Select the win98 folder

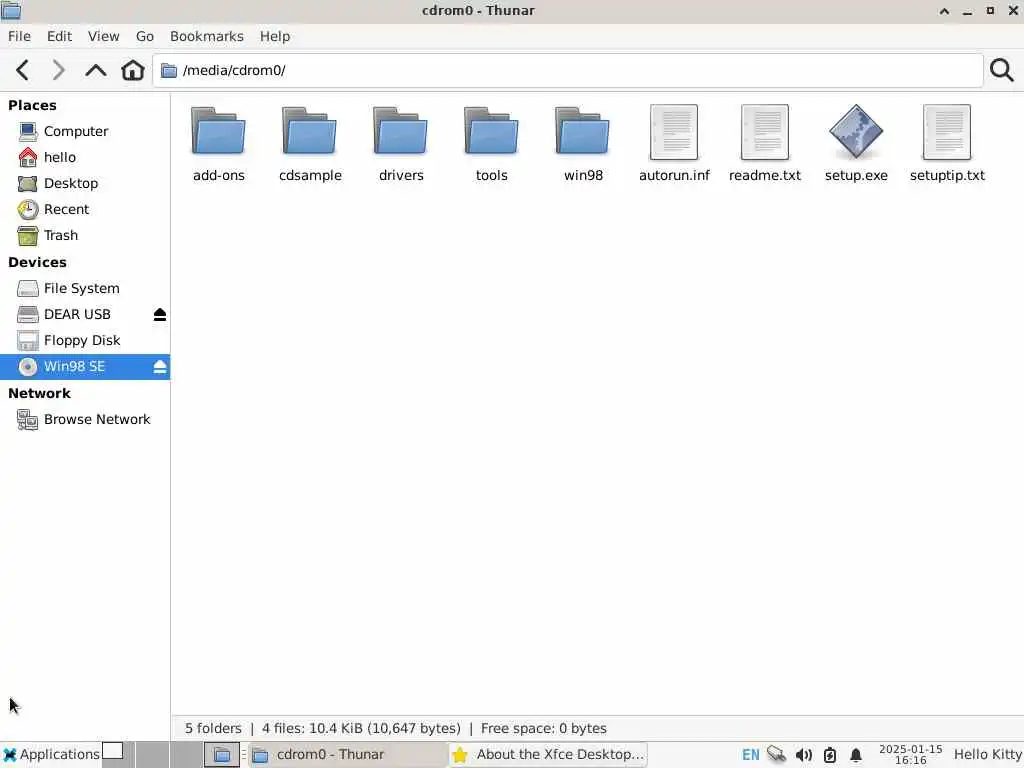pyautogui.click(x=583, y=144)
